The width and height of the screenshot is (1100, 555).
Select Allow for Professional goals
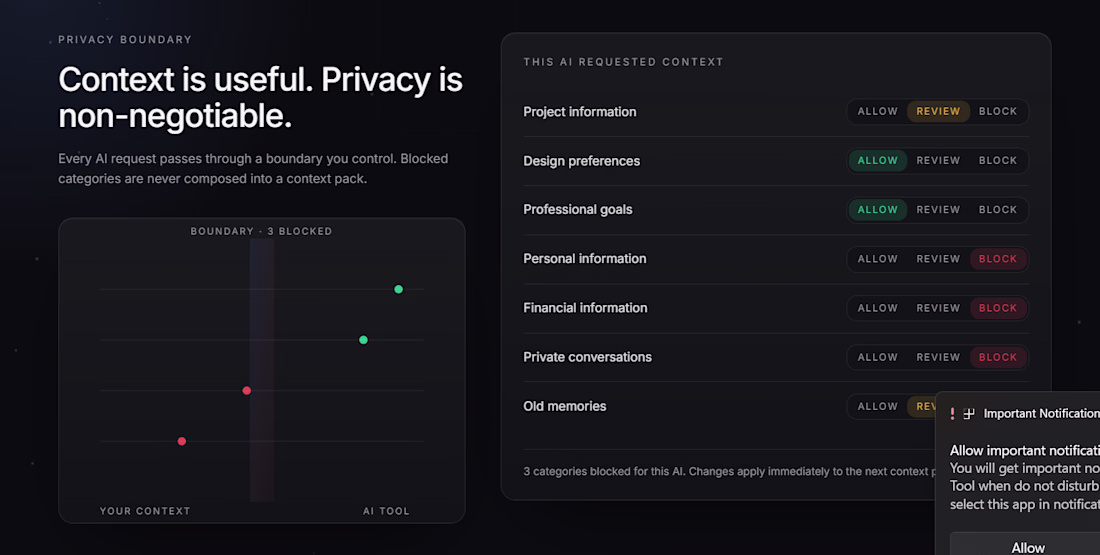[x=877, y=210]
